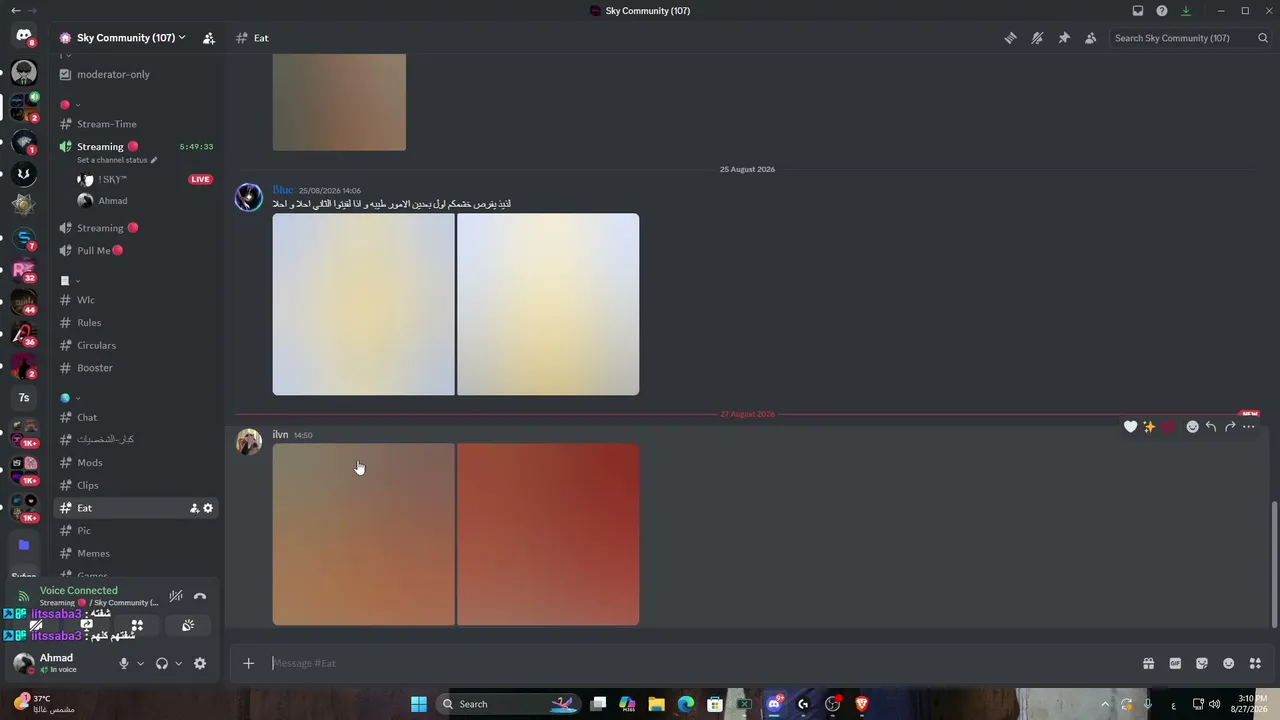
Task: Open user settings gear
Action: point(200,663)
